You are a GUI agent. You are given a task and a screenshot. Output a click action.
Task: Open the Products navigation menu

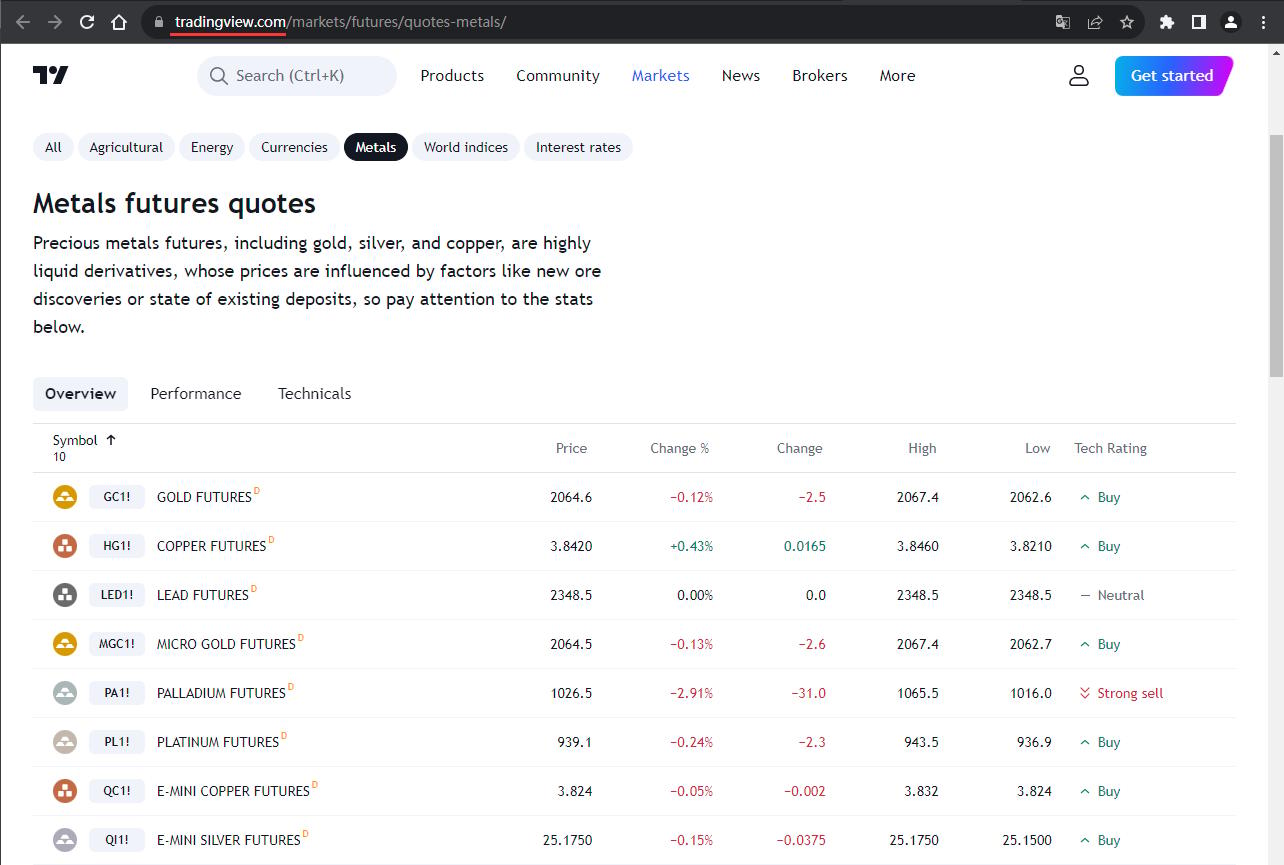452,76
